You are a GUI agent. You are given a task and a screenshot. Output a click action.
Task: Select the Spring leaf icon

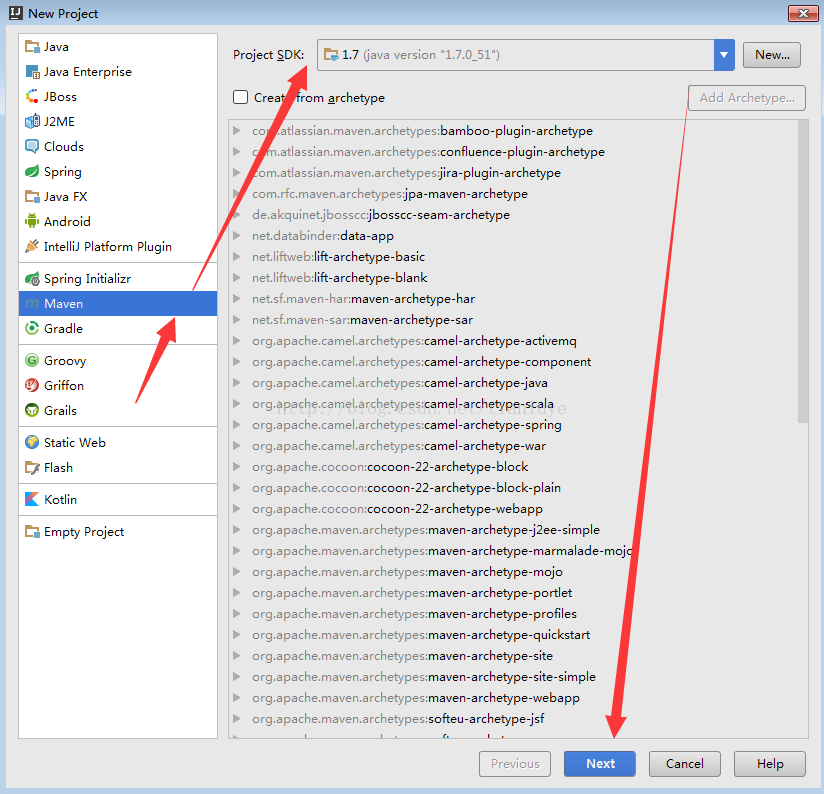pyautogui.click(x=32, y=171)
